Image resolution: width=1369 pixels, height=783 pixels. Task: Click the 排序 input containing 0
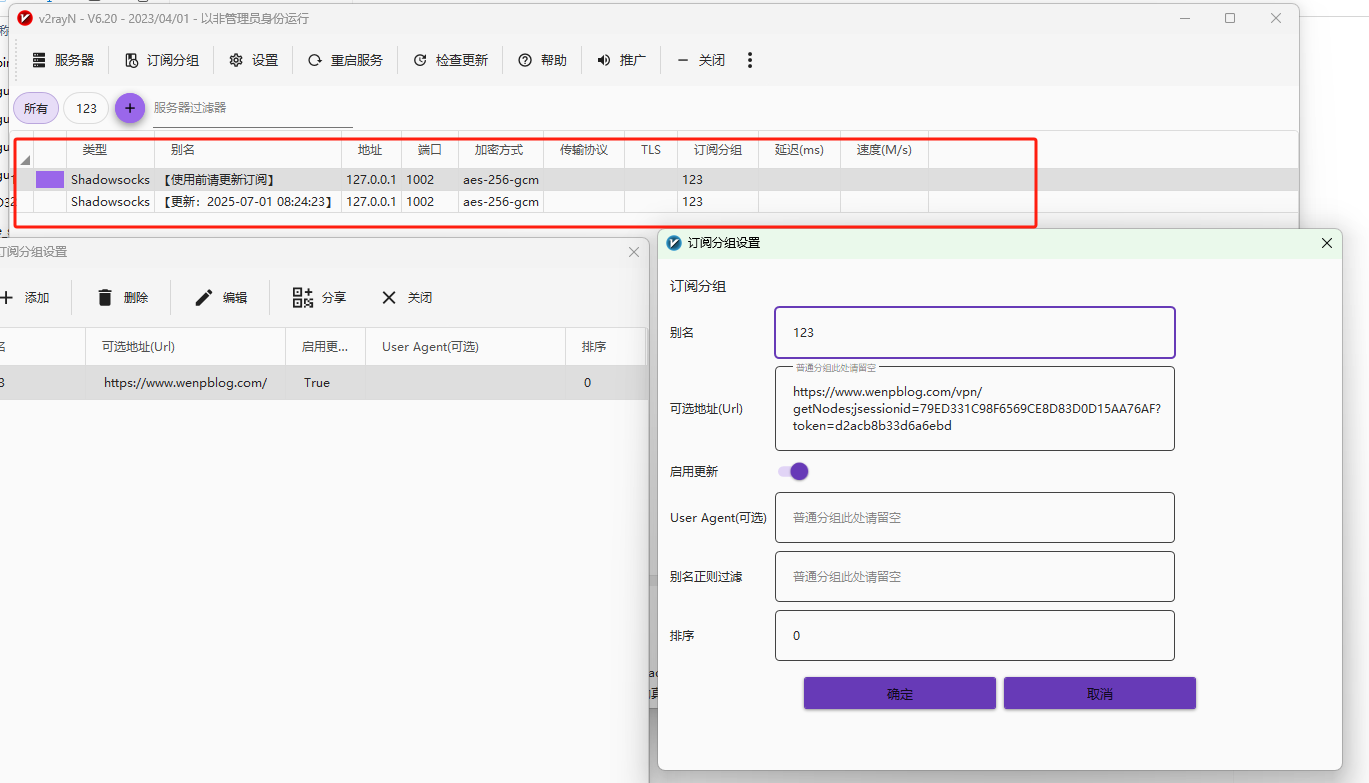point(975,636)
